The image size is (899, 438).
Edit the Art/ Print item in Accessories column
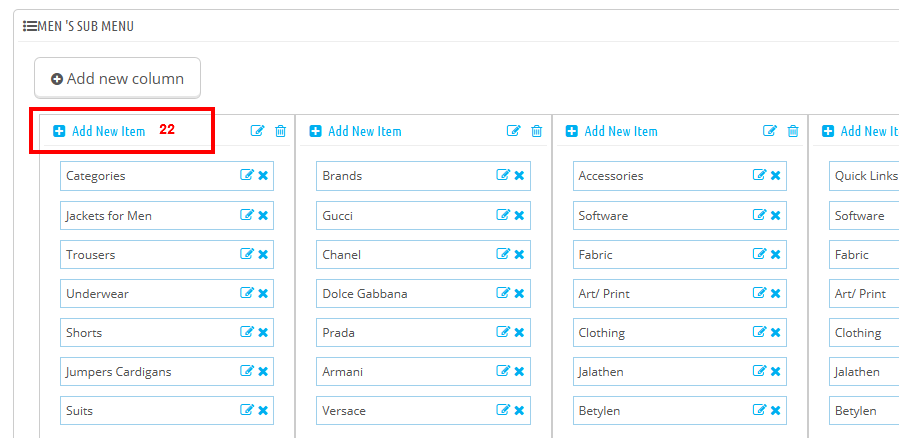[759, 294]
